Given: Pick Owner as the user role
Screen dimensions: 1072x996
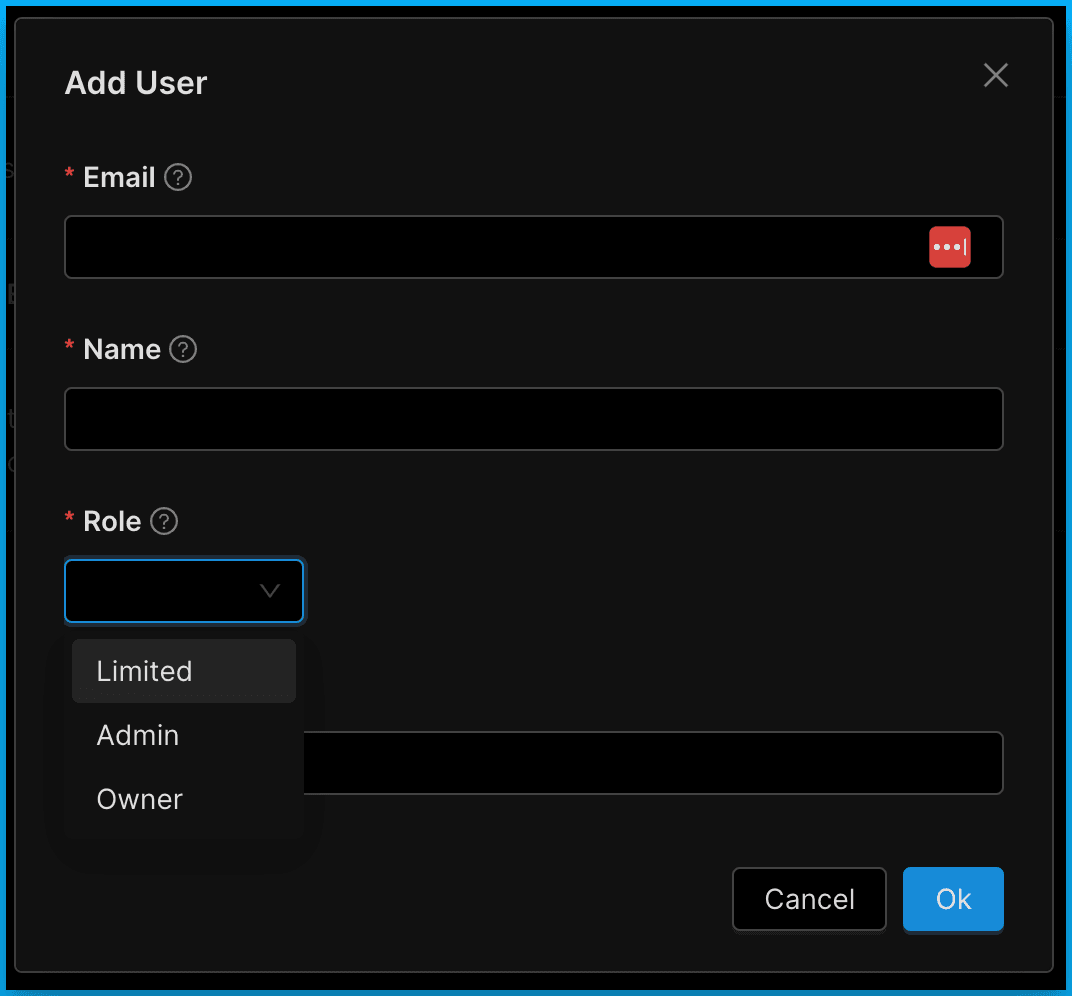Looking at the screenshot, I should click(140, 800).
